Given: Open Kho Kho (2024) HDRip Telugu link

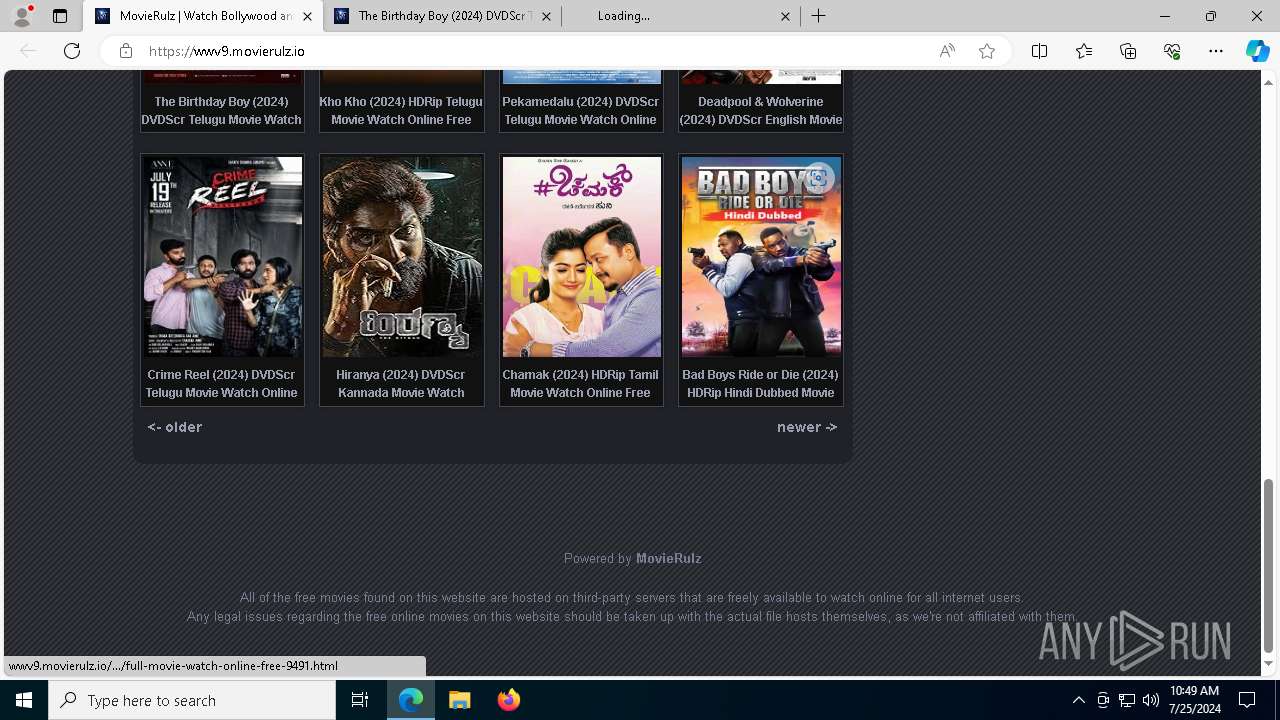Looking at the screenshot, I should pos(401,110).
